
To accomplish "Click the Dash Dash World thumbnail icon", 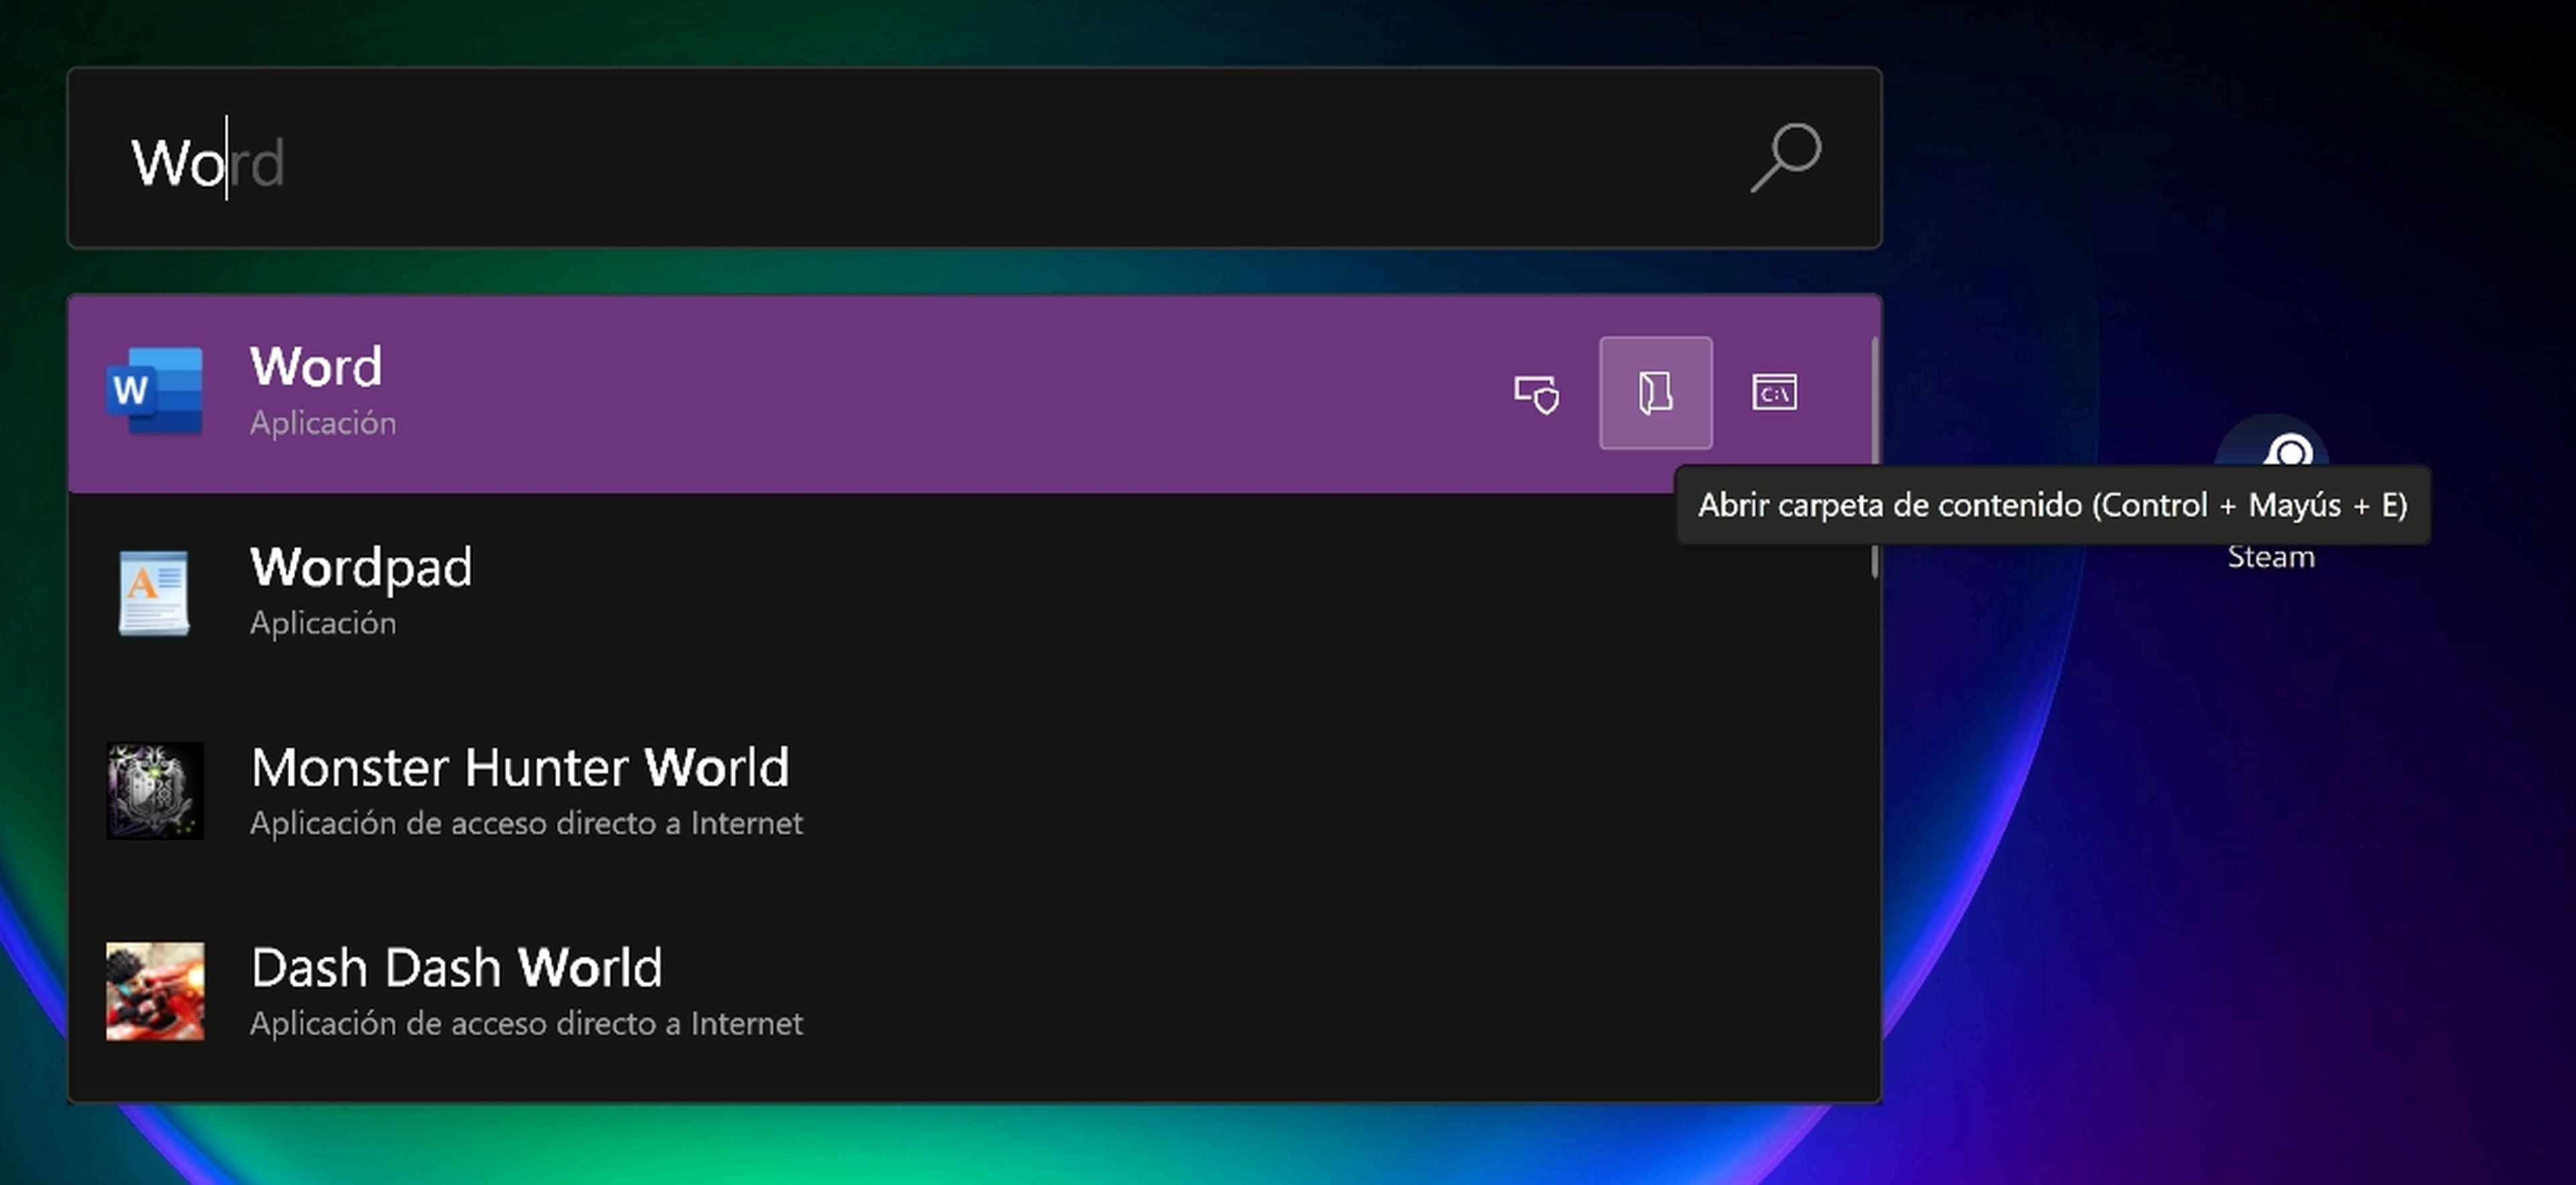I will pyautogui.click(x=155, y=991).
